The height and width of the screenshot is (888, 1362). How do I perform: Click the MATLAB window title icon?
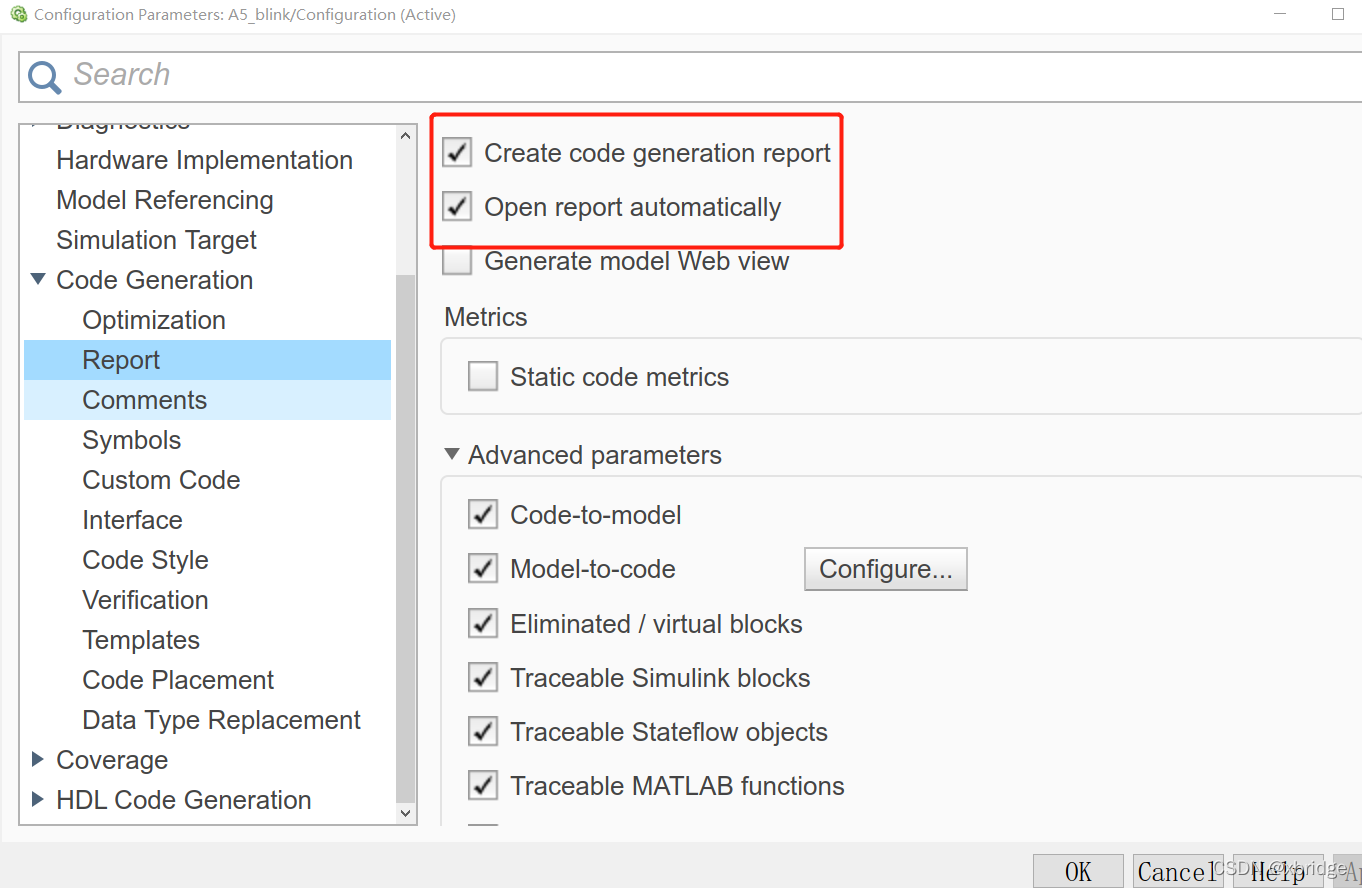[x=18, y=14]
